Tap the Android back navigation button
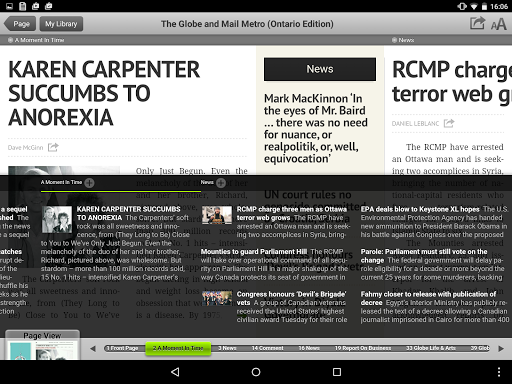The height and width of the screenshot is (384, 512). (175, 372)
